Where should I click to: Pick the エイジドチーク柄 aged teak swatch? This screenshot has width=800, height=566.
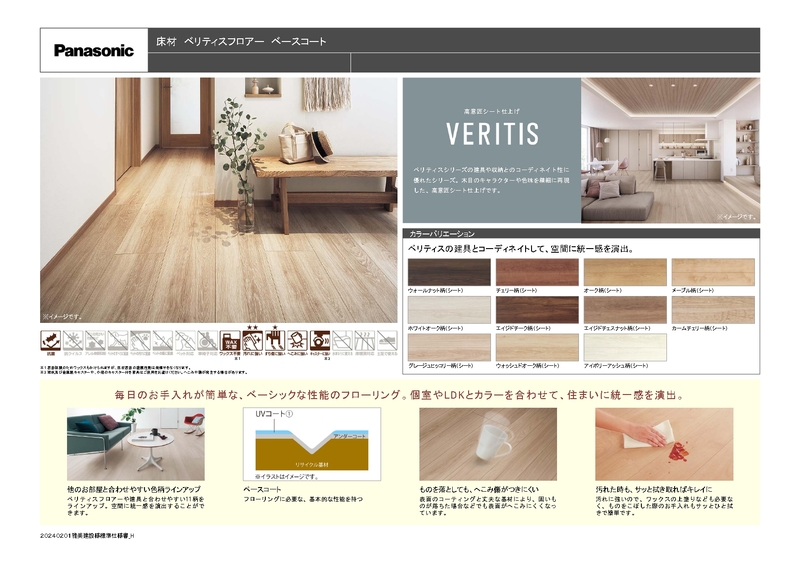(537, 310)
